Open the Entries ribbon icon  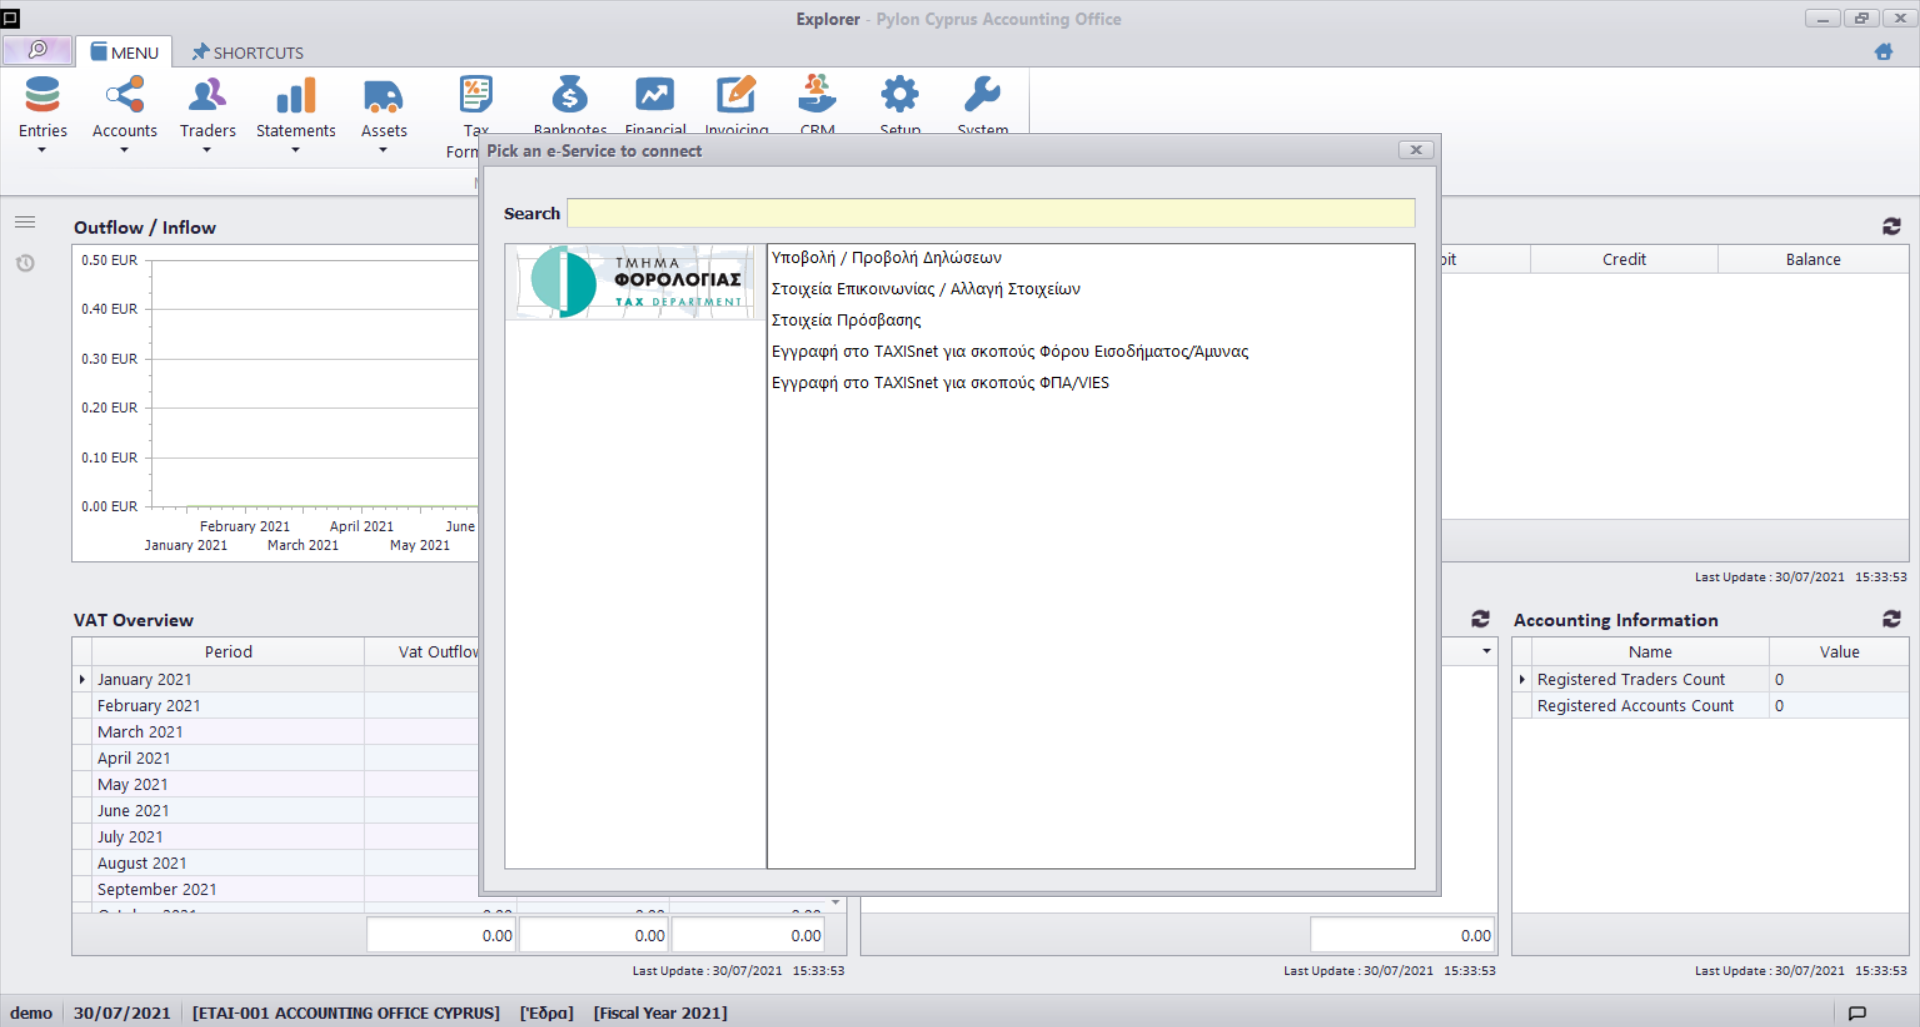tap(42, 96)
